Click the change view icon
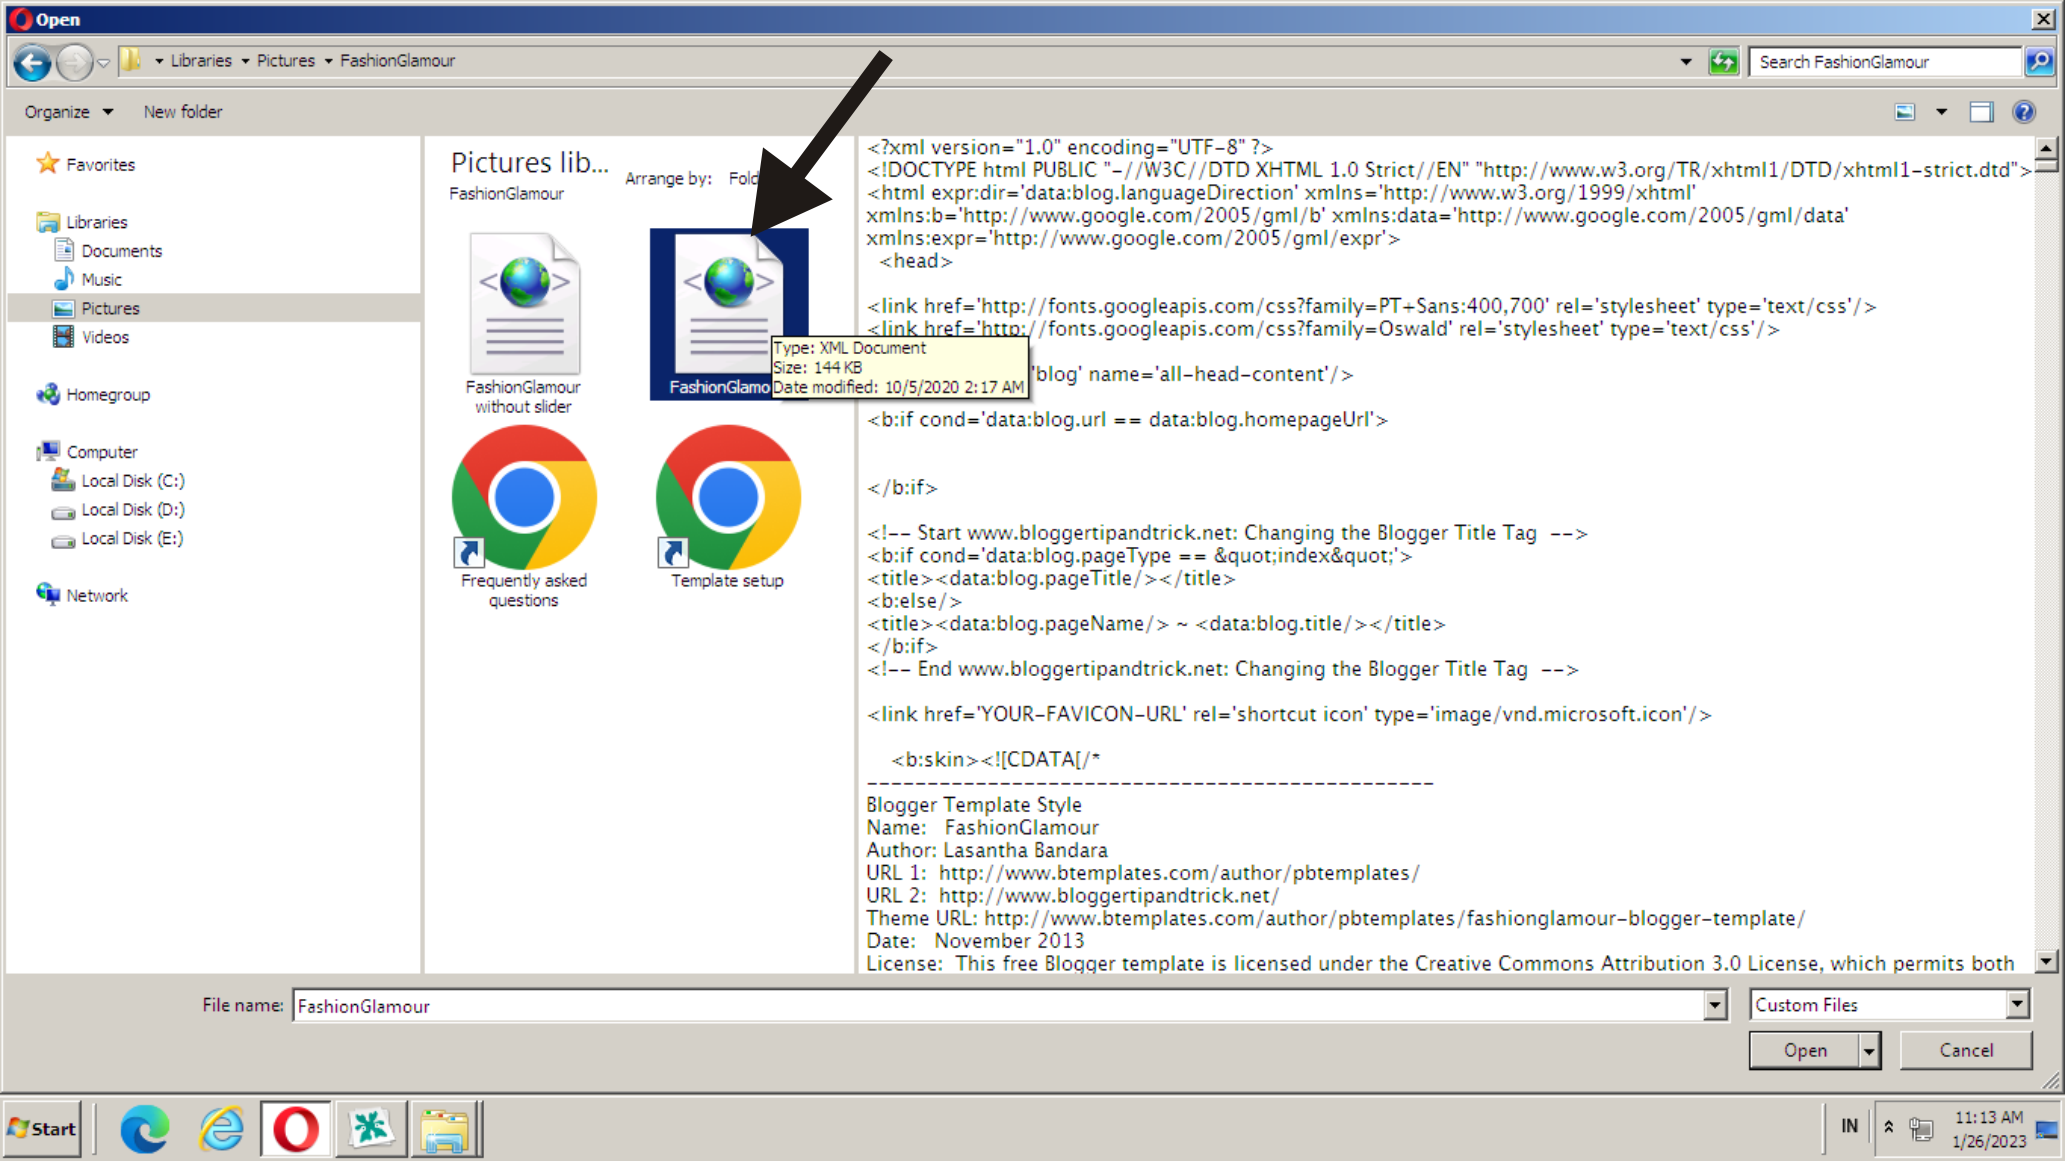 (x=1905, y=112)
